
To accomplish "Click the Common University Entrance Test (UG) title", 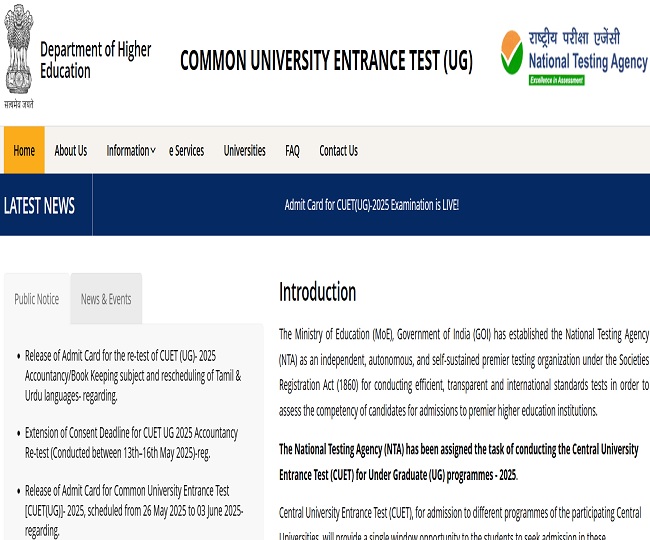I will click(326, 61).
